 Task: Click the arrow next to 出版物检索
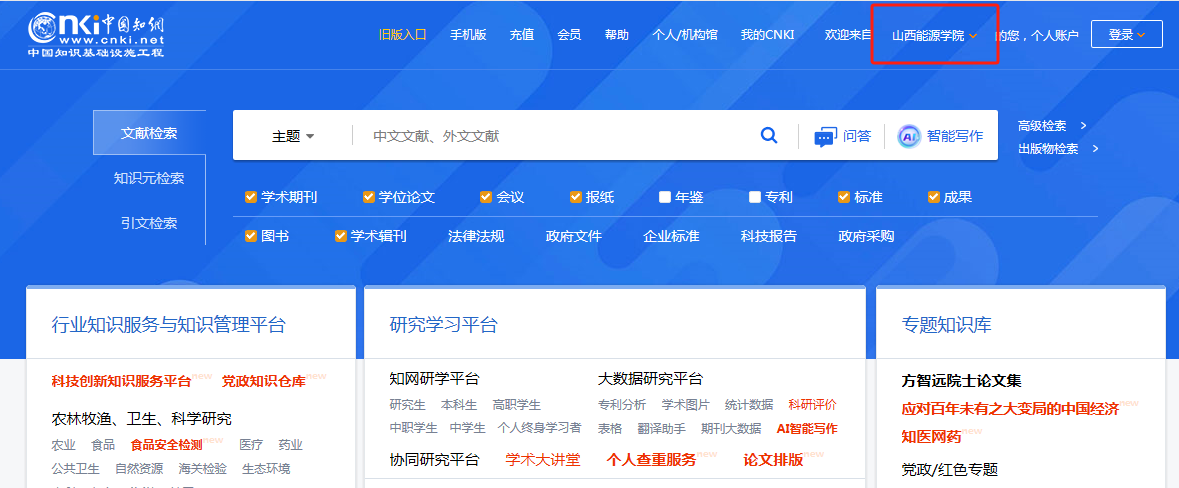[1096, 149]
